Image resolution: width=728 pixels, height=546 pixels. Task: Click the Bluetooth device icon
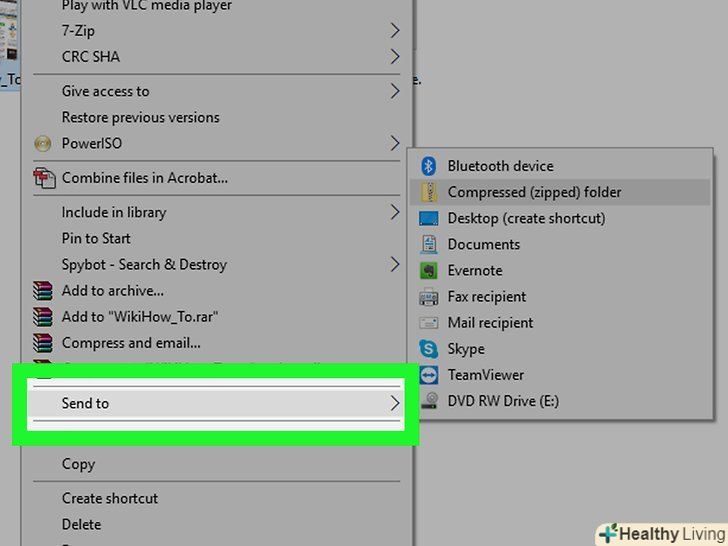coord(428,166)
